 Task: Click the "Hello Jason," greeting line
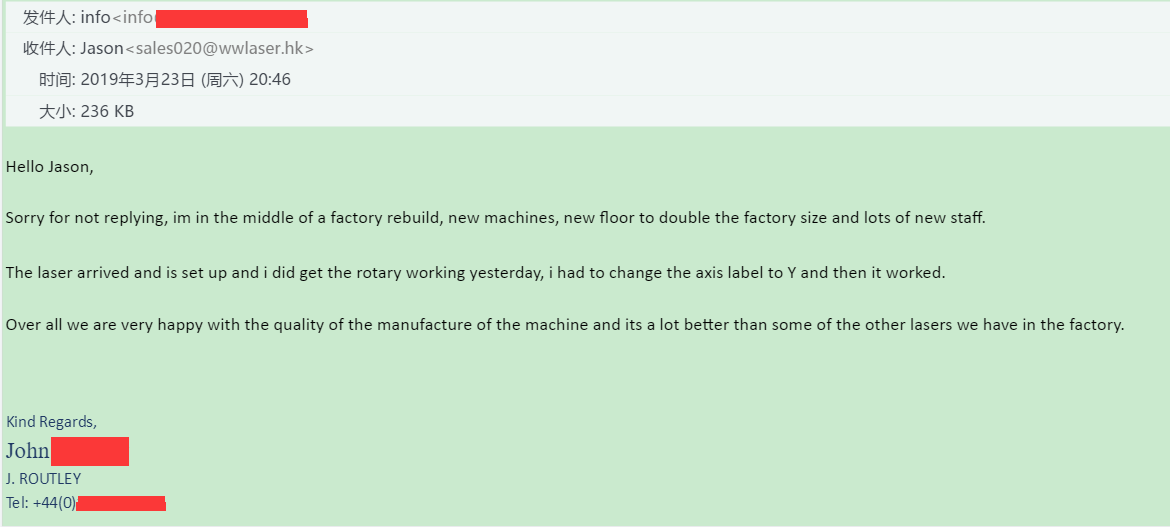point(50,167)
